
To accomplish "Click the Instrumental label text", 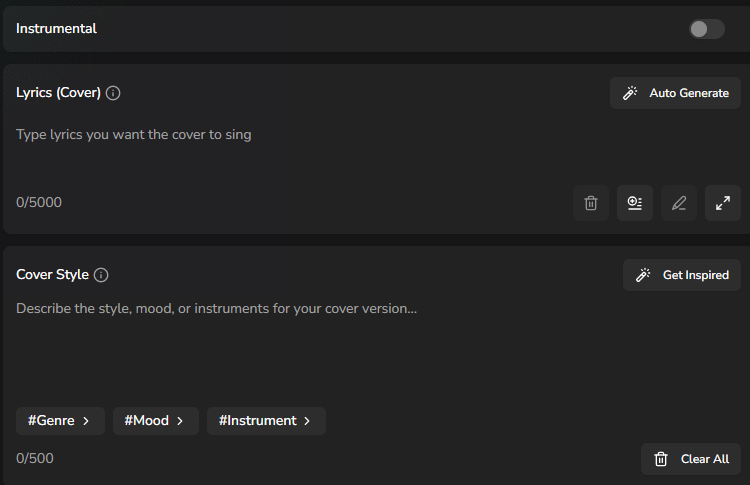I will click(56, 29).
